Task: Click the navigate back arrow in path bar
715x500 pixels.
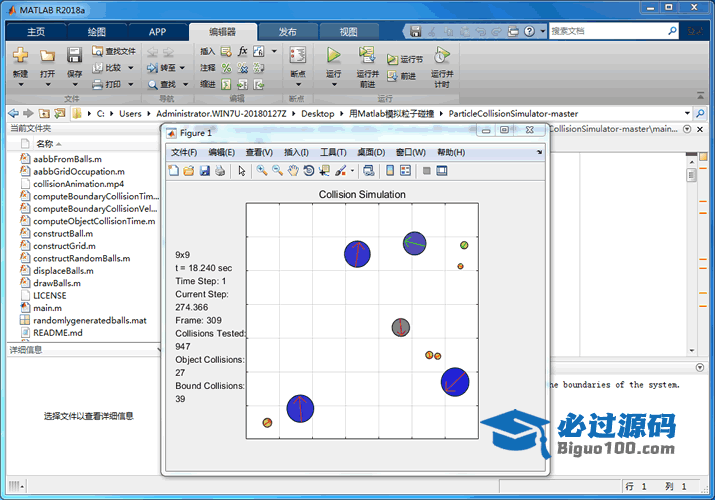Action: click(x=14, y=113)
